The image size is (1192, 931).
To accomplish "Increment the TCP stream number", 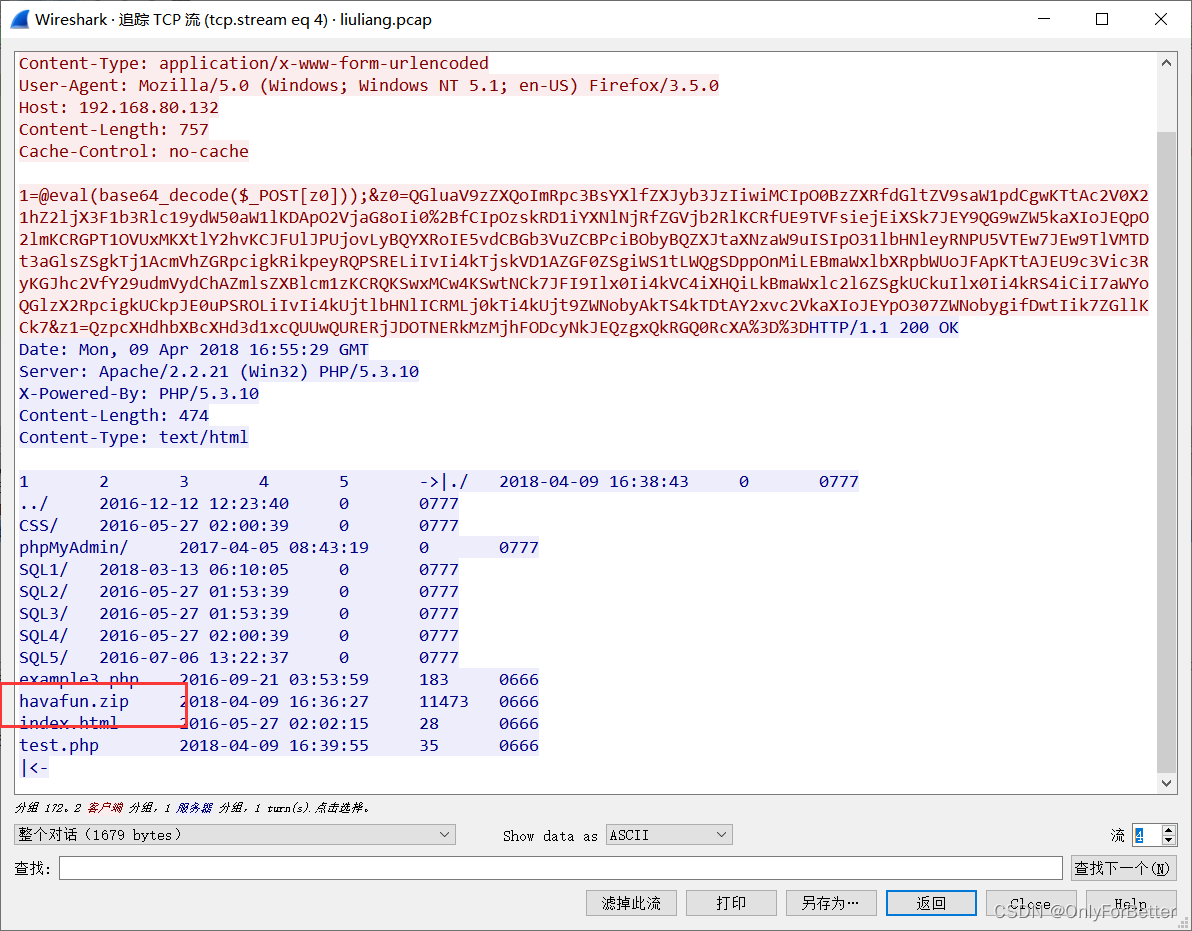I will [x=1168, y=830].
